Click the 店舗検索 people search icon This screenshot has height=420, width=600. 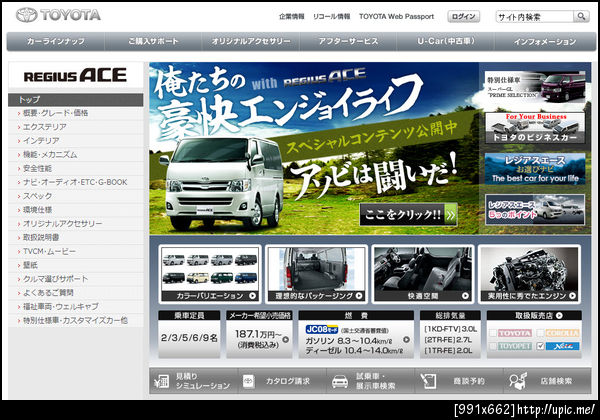(x=518, y=381)
